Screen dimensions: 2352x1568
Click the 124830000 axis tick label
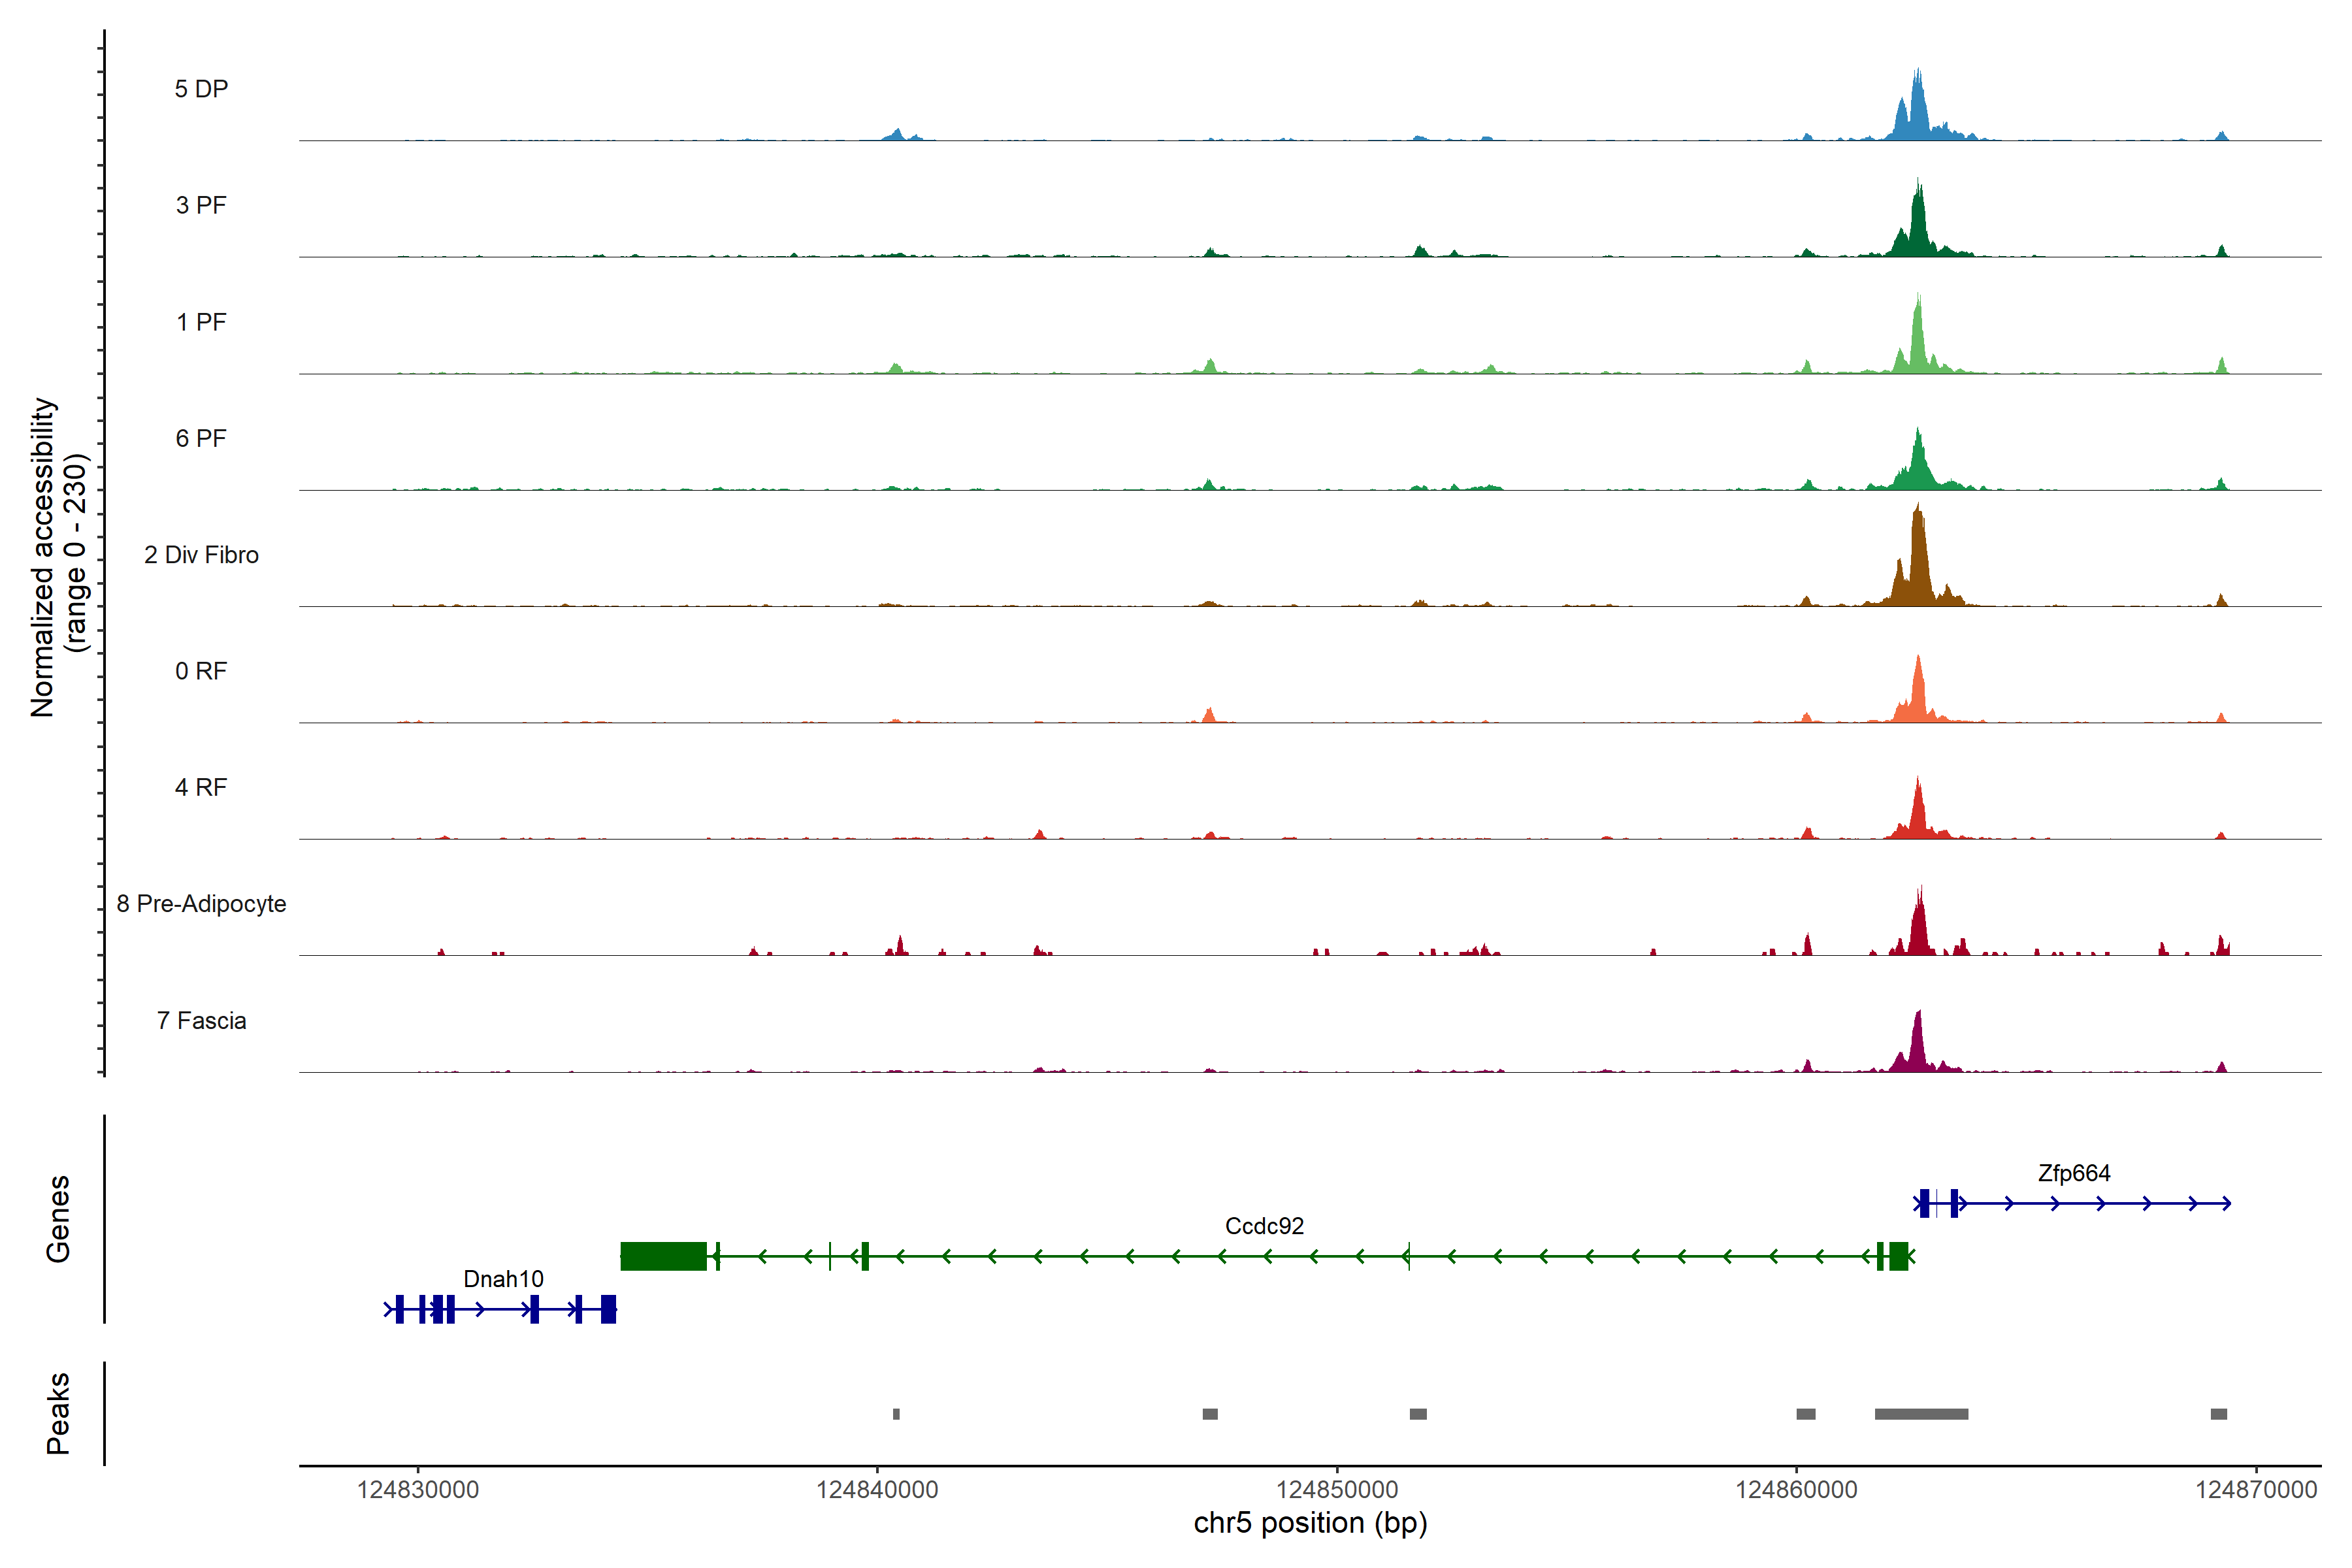(x=418, y=1490)
